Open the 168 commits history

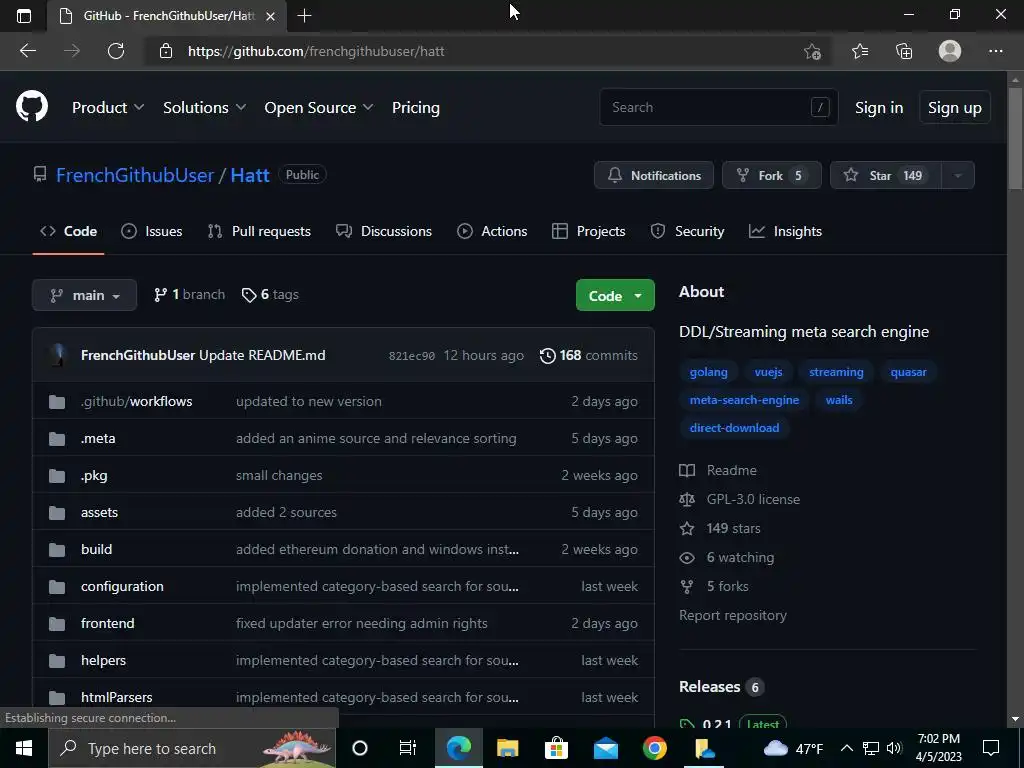point(588,355)
